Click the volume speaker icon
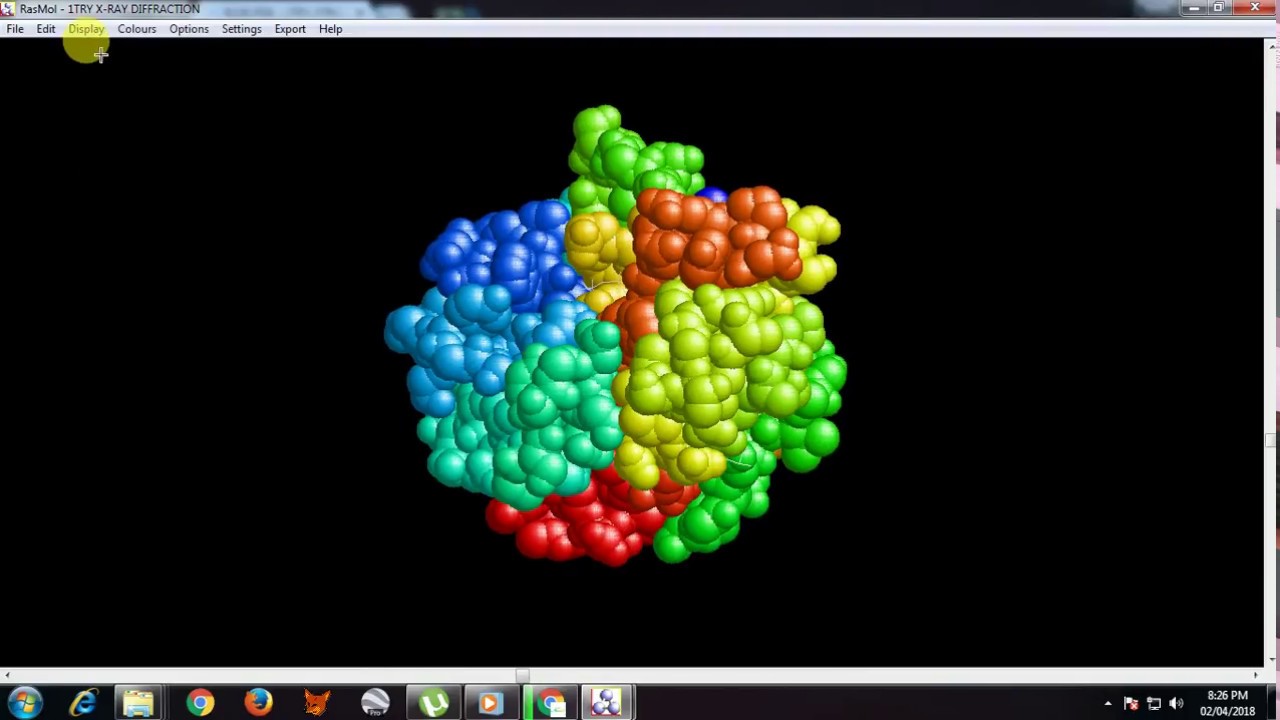1280x720 pixels. click(x=1176, y=704)
